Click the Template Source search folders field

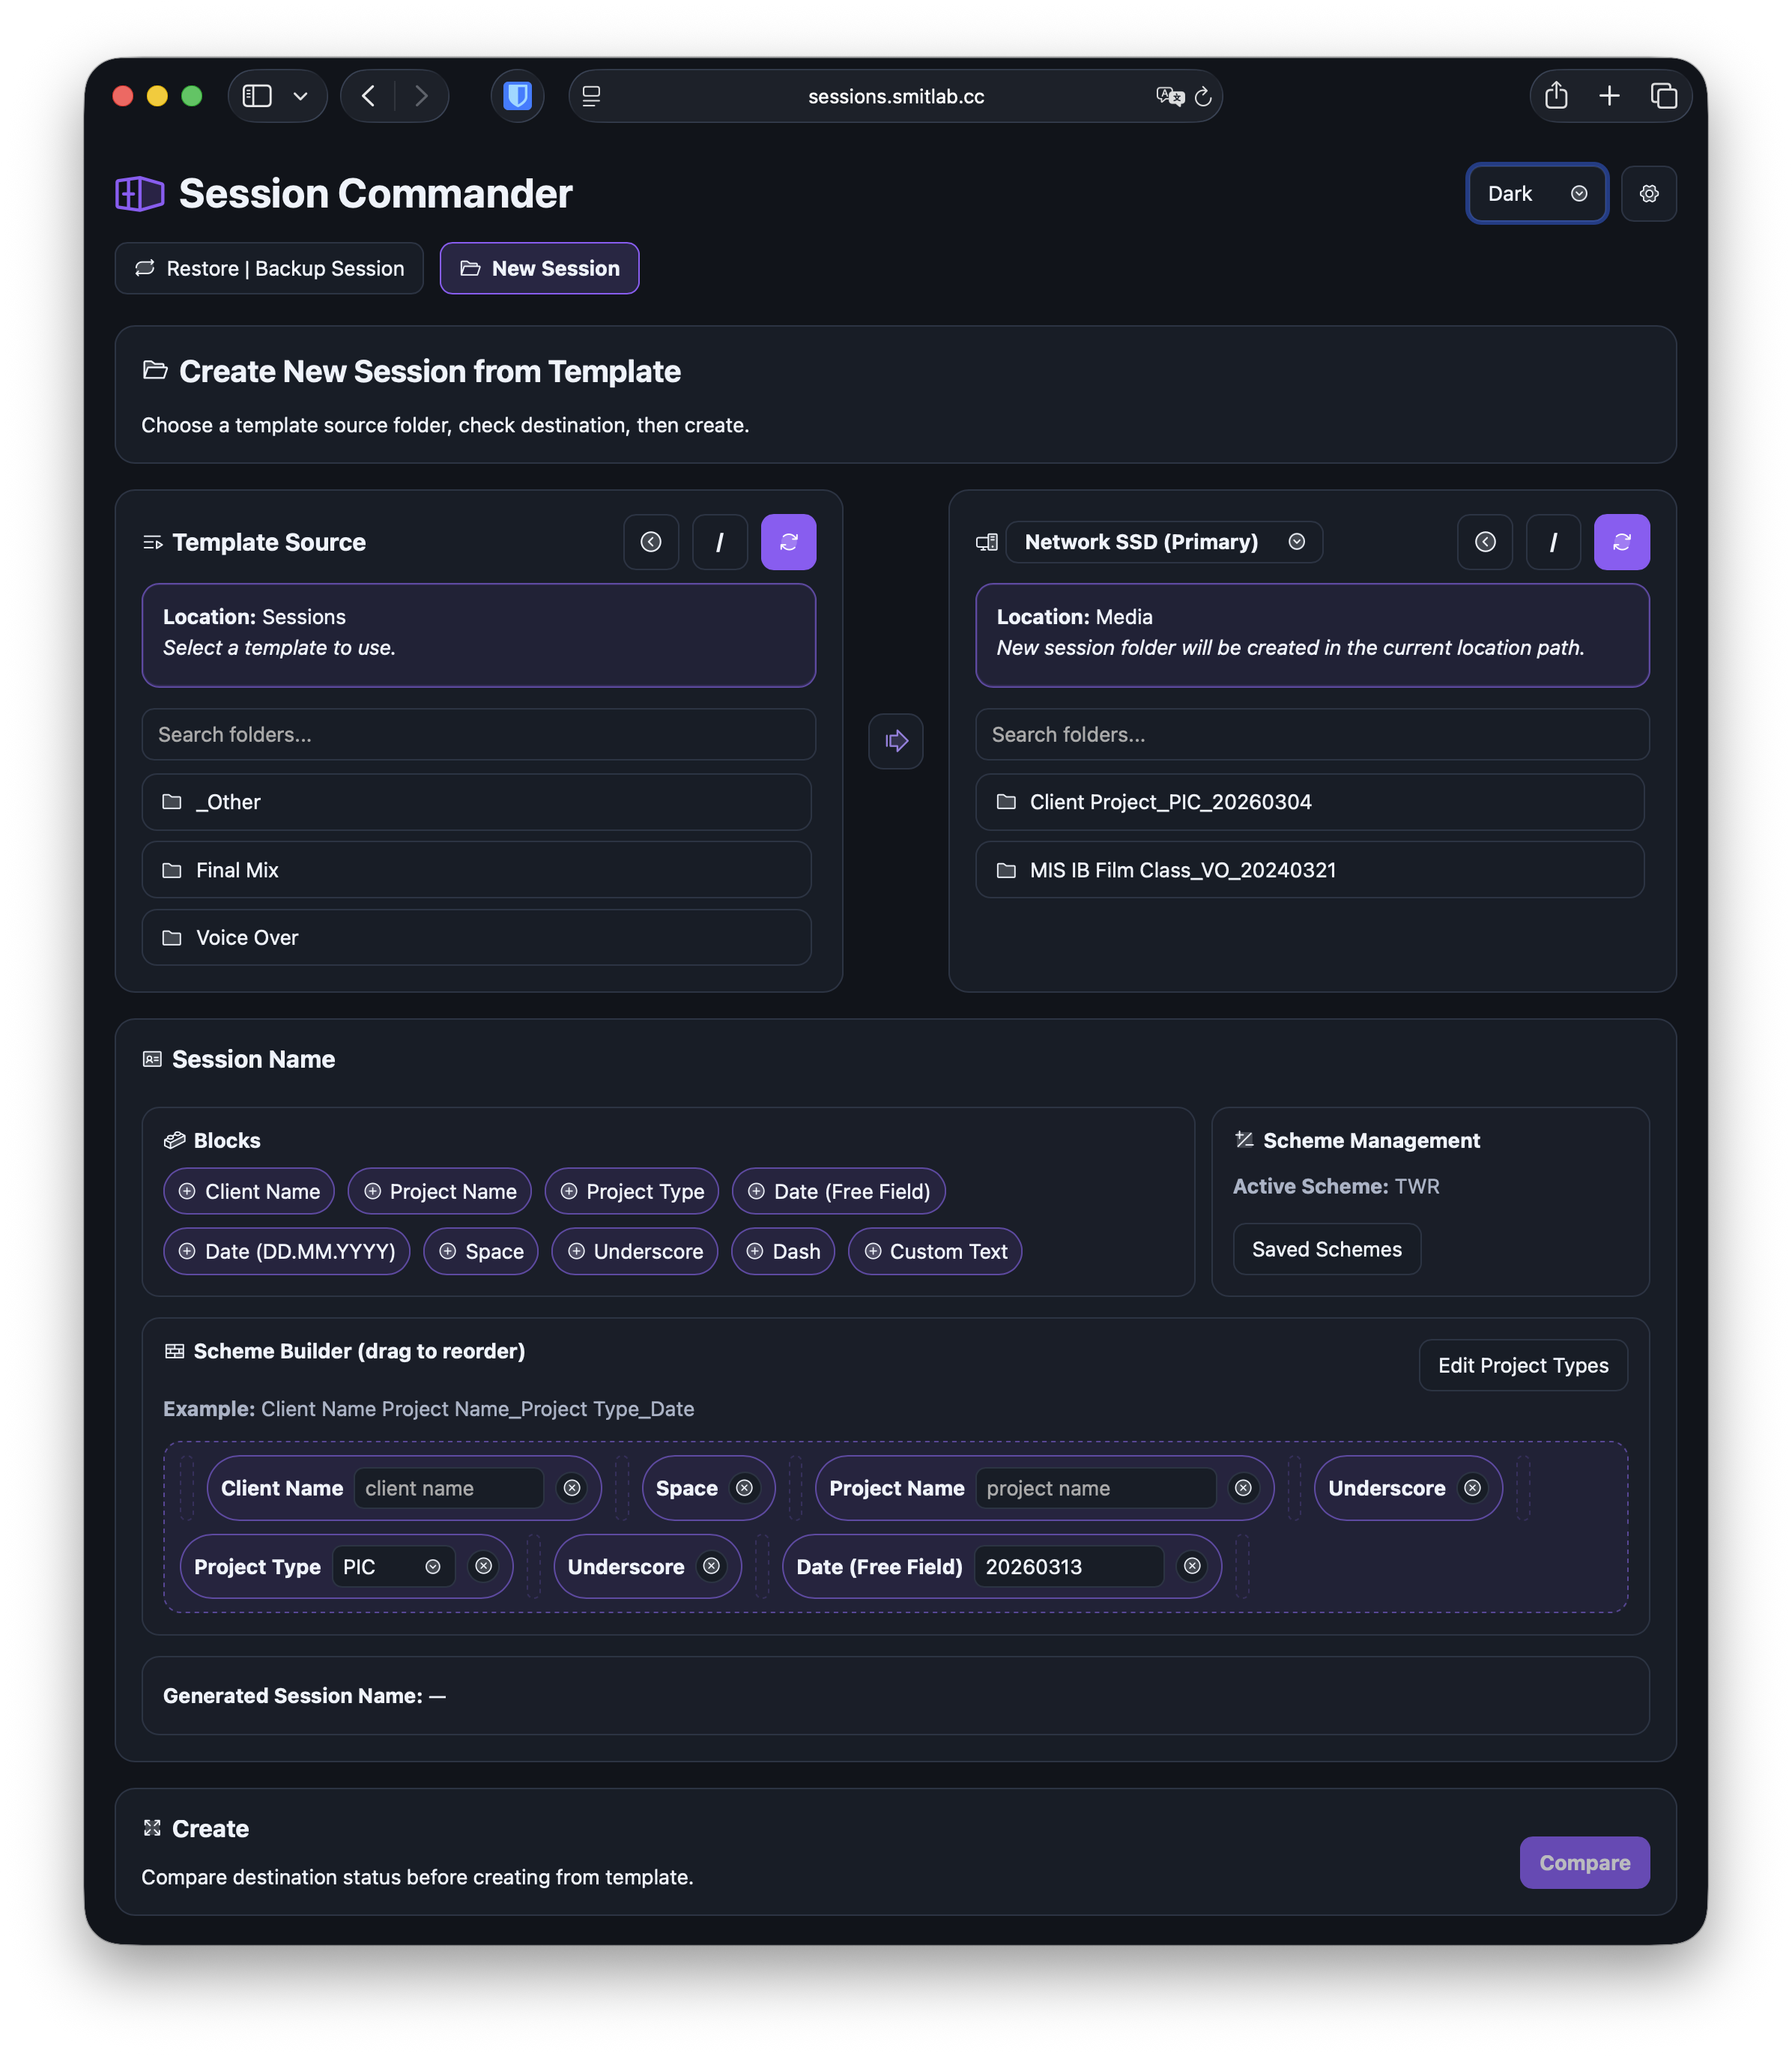478,734
